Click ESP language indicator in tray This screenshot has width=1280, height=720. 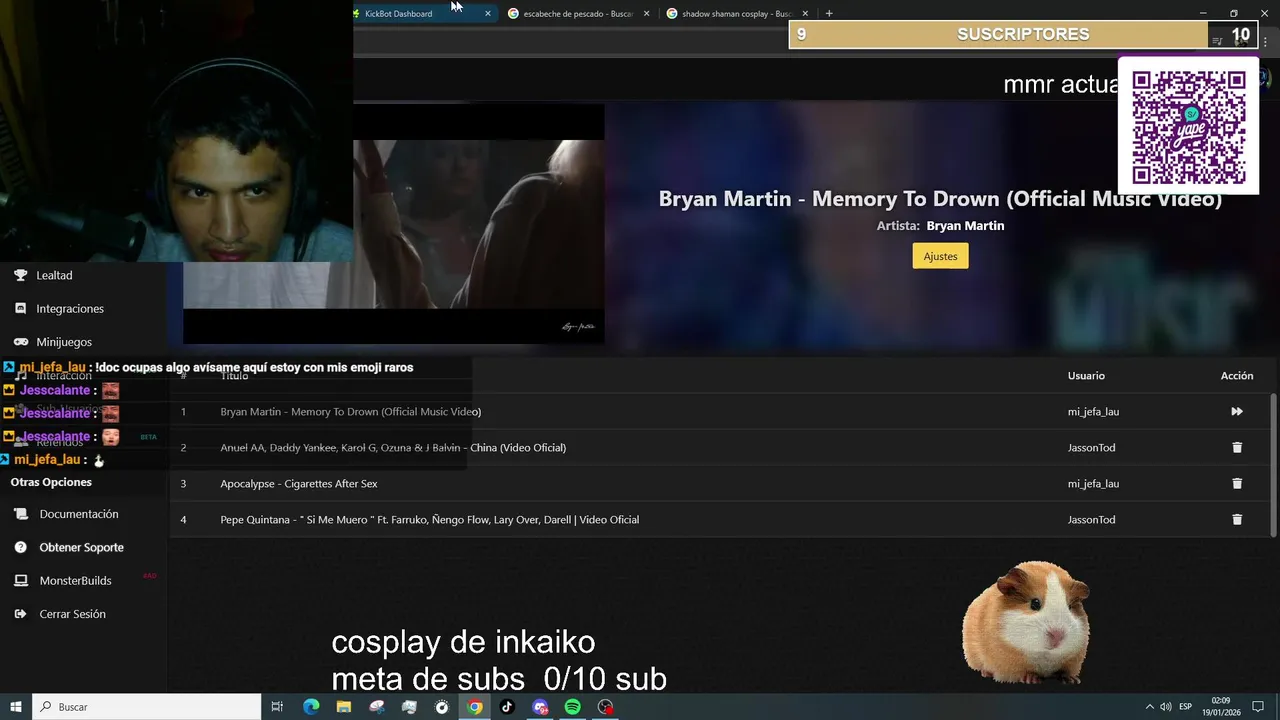point(1186,707)
